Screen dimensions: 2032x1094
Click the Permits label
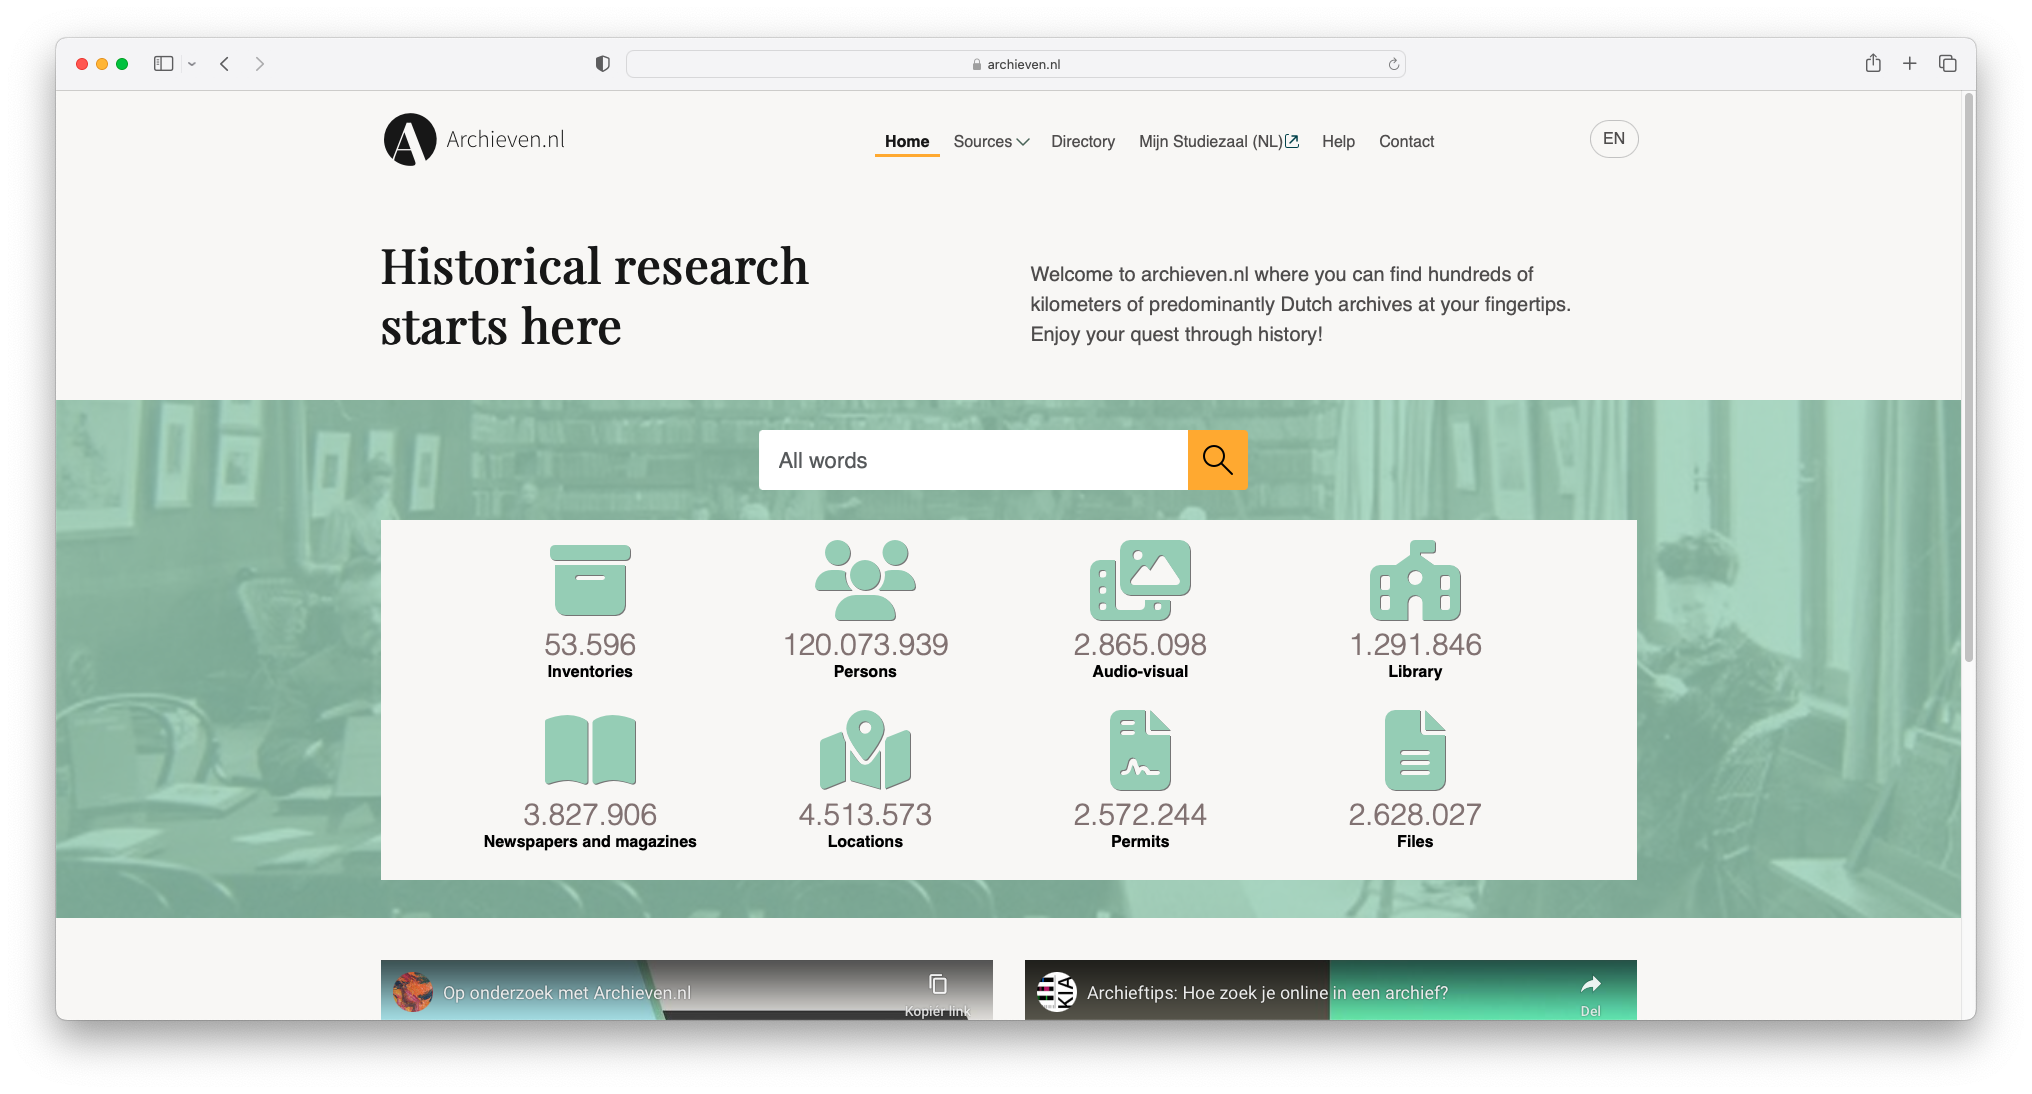[1140, 842]
